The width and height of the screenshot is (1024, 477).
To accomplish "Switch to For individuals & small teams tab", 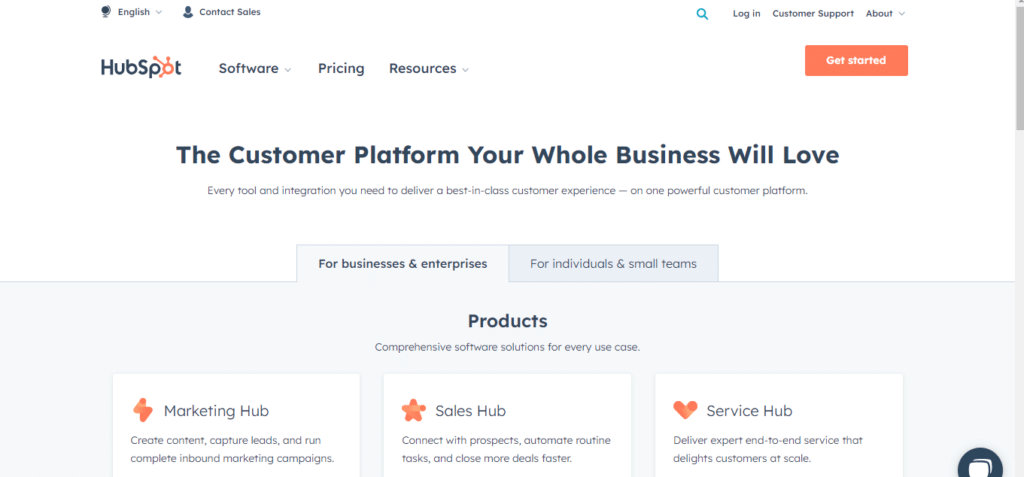I will click(613, 264).
